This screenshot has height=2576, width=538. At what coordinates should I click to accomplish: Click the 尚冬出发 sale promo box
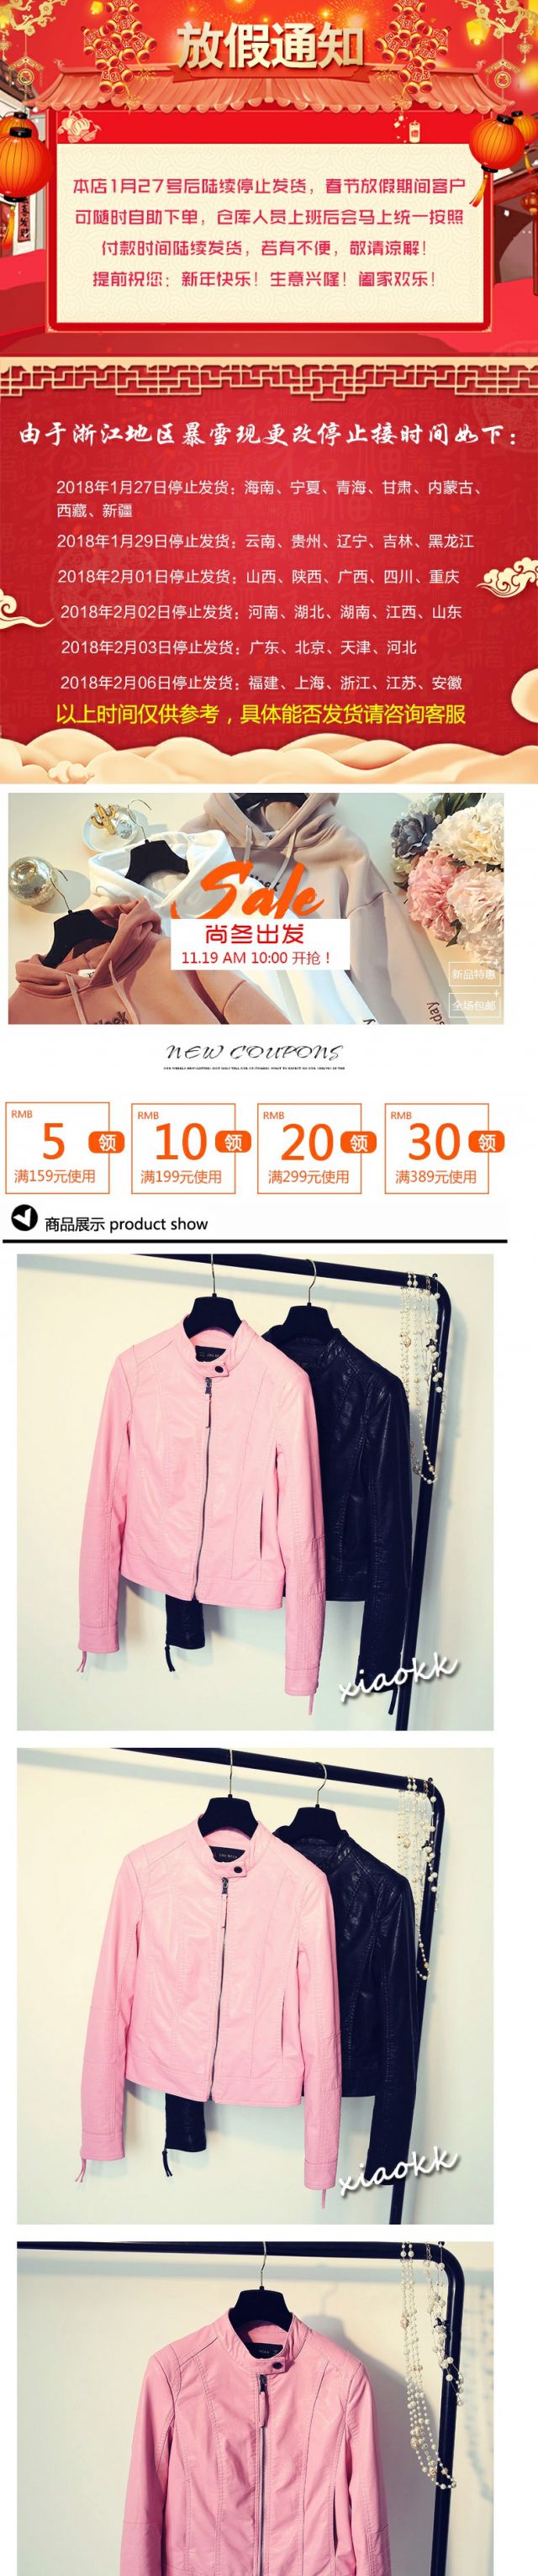click(x=259, y=945)
